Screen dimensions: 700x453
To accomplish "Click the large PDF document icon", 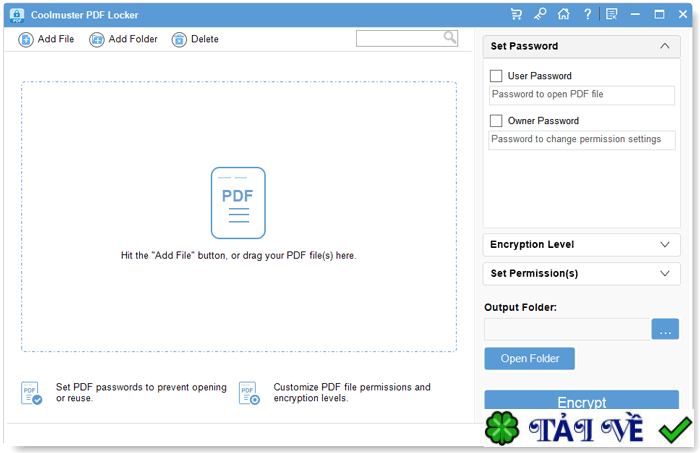I will 238,203.
